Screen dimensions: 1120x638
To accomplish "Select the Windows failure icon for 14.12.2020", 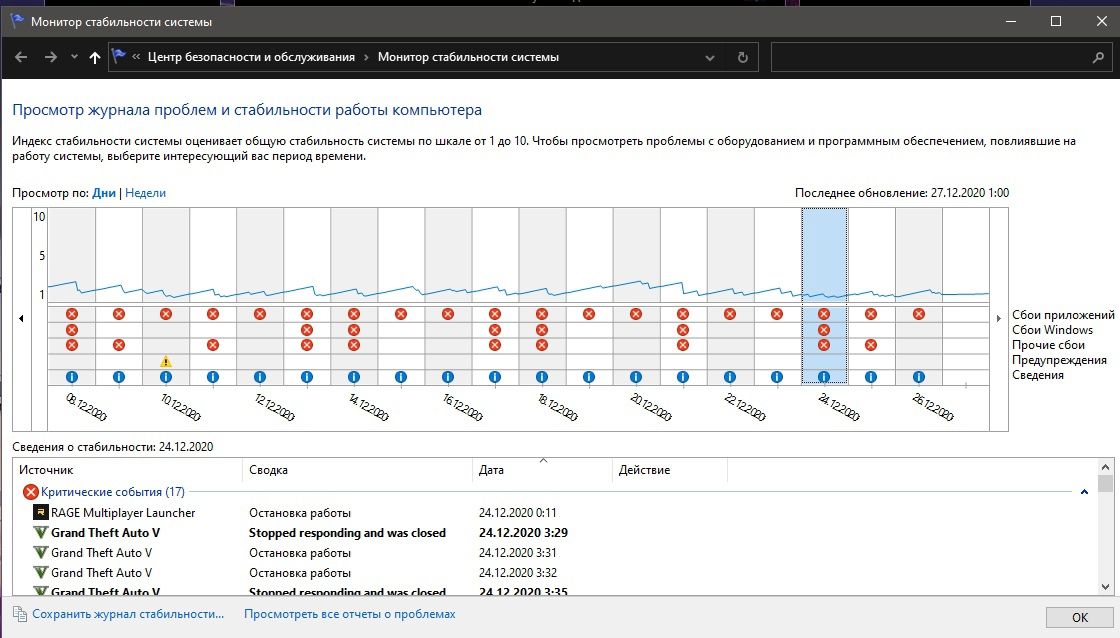I will pos(354,329).
